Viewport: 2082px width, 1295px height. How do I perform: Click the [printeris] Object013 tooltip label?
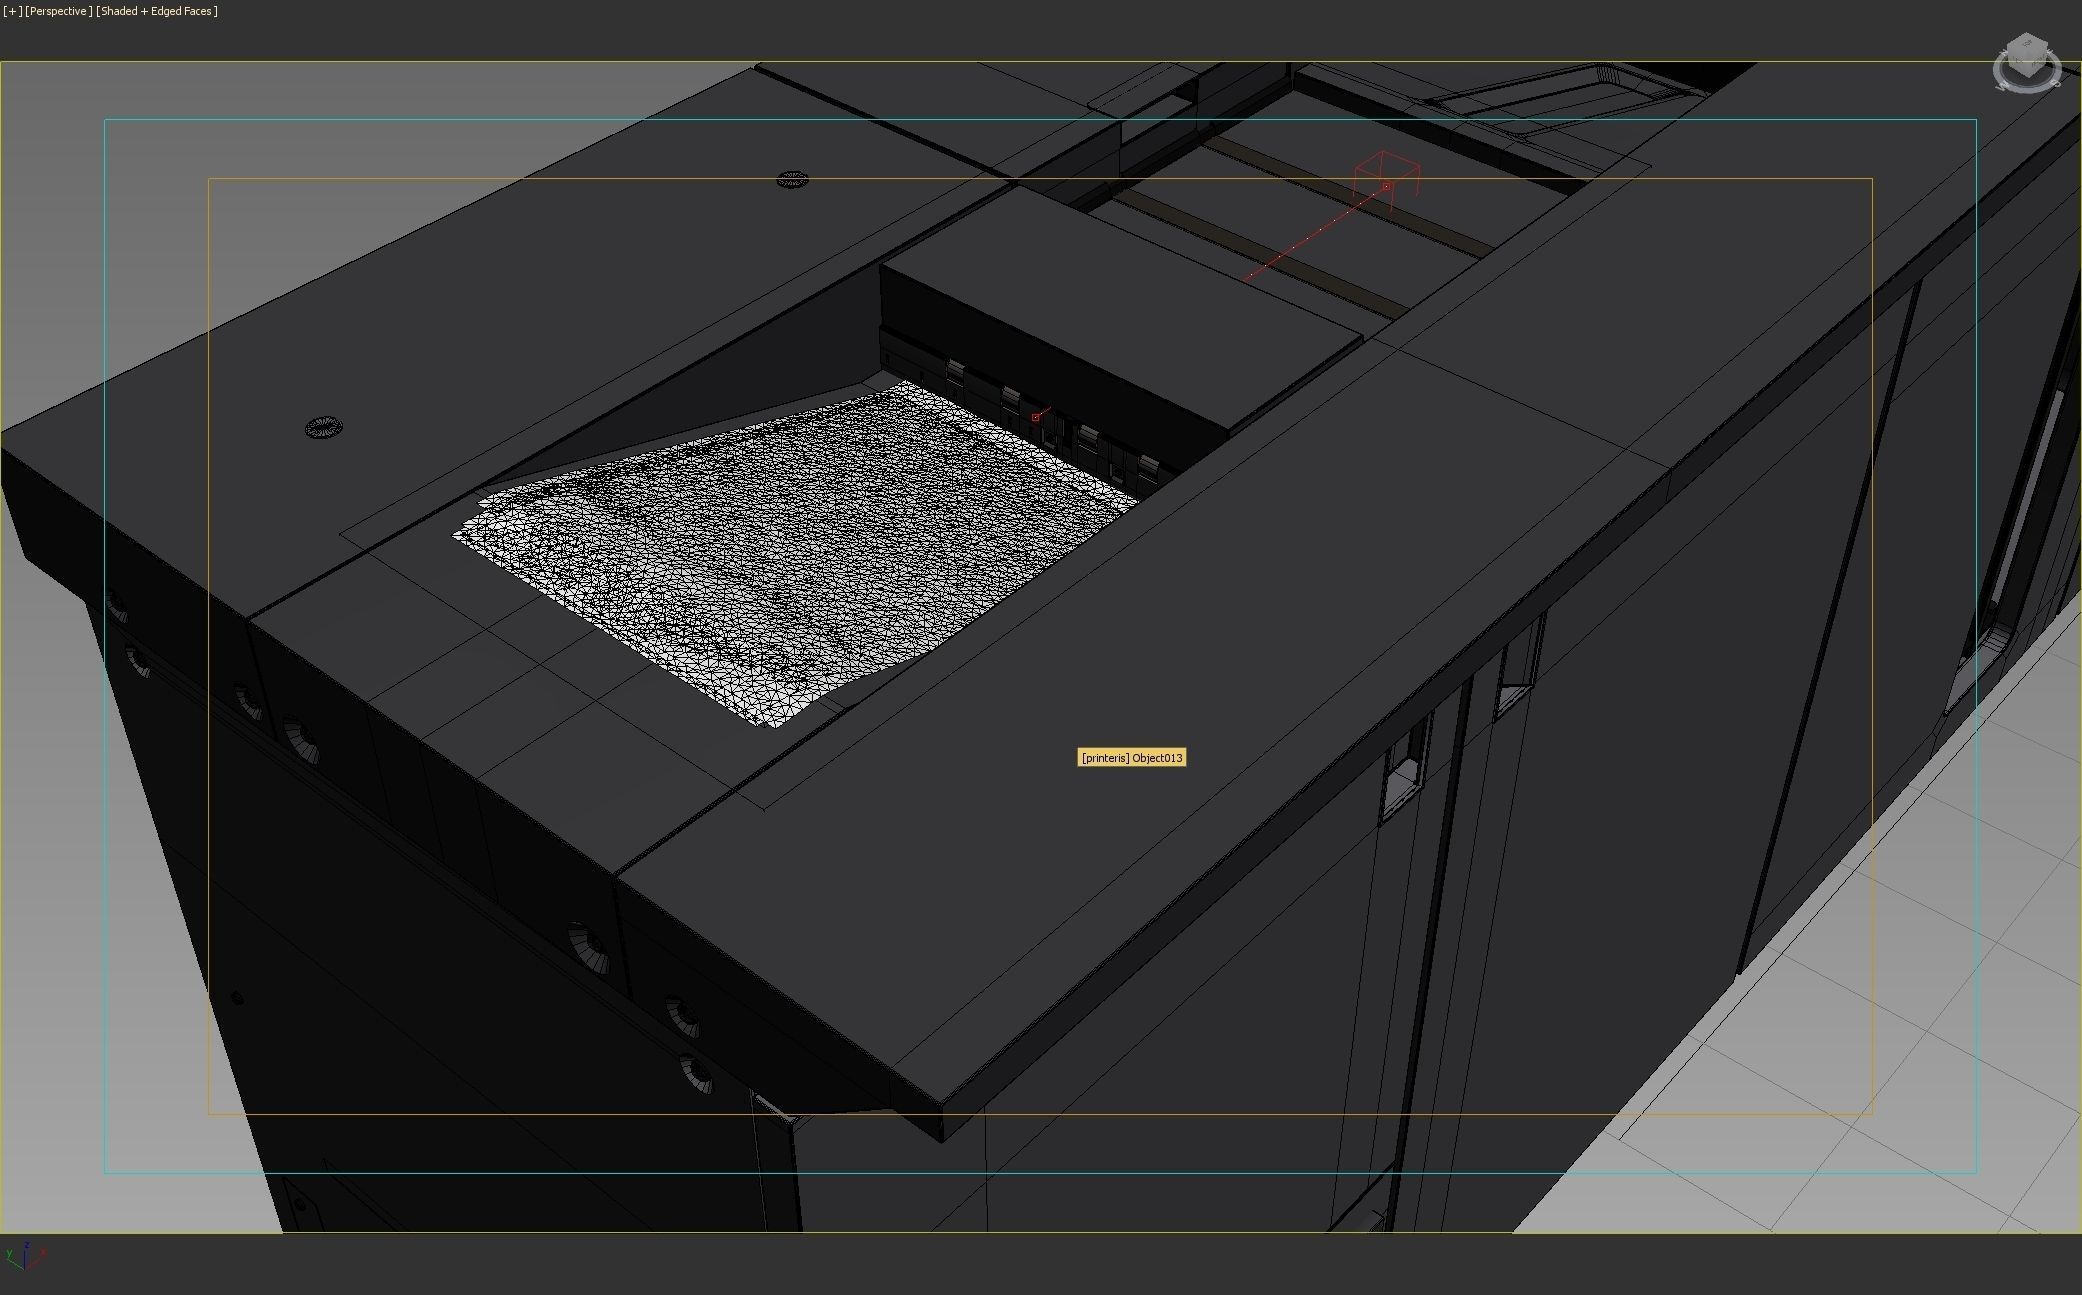[x=1132, y=758]
